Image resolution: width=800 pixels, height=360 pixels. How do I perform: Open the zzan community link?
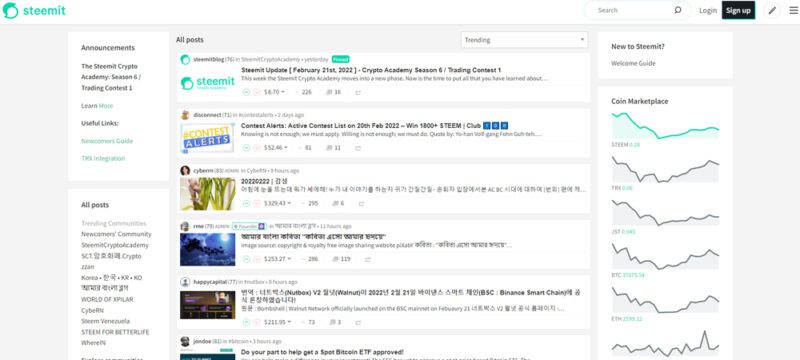(x=88, y=267)
